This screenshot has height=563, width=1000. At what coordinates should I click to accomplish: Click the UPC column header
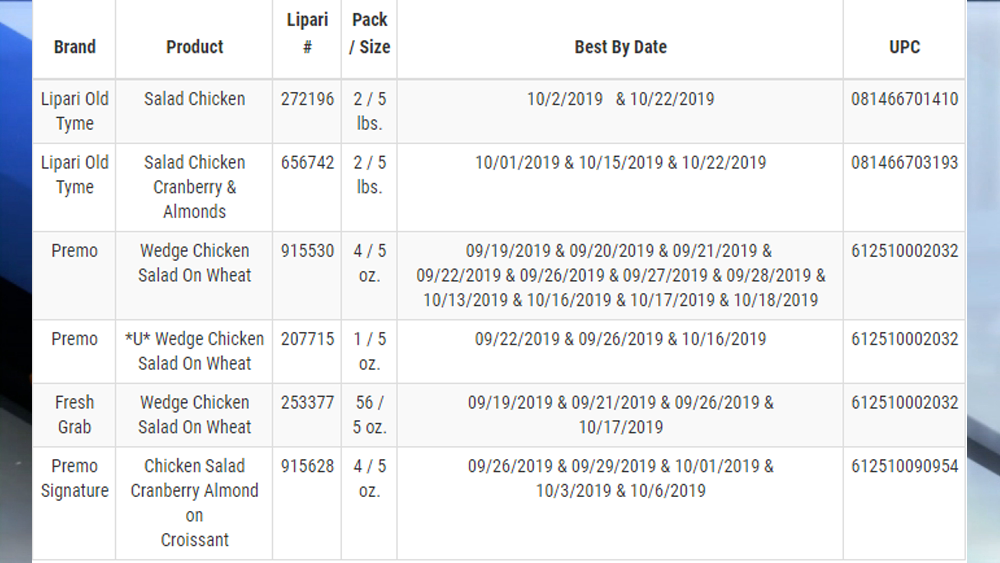pos(904,47)
